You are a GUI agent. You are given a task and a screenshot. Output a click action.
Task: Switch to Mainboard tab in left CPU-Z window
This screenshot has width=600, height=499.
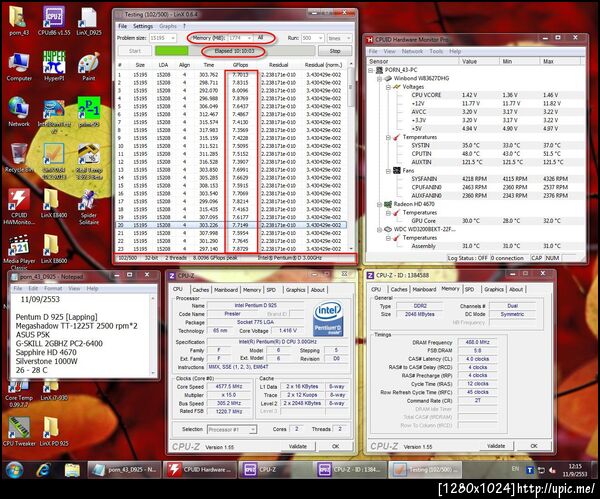pos(226,290)
